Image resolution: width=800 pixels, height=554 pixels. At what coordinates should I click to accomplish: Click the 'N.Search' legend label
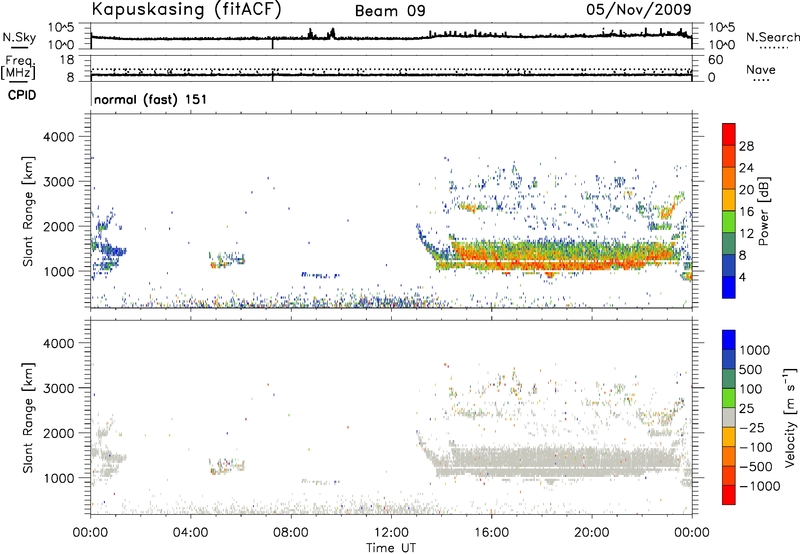[x=772, y=37]
